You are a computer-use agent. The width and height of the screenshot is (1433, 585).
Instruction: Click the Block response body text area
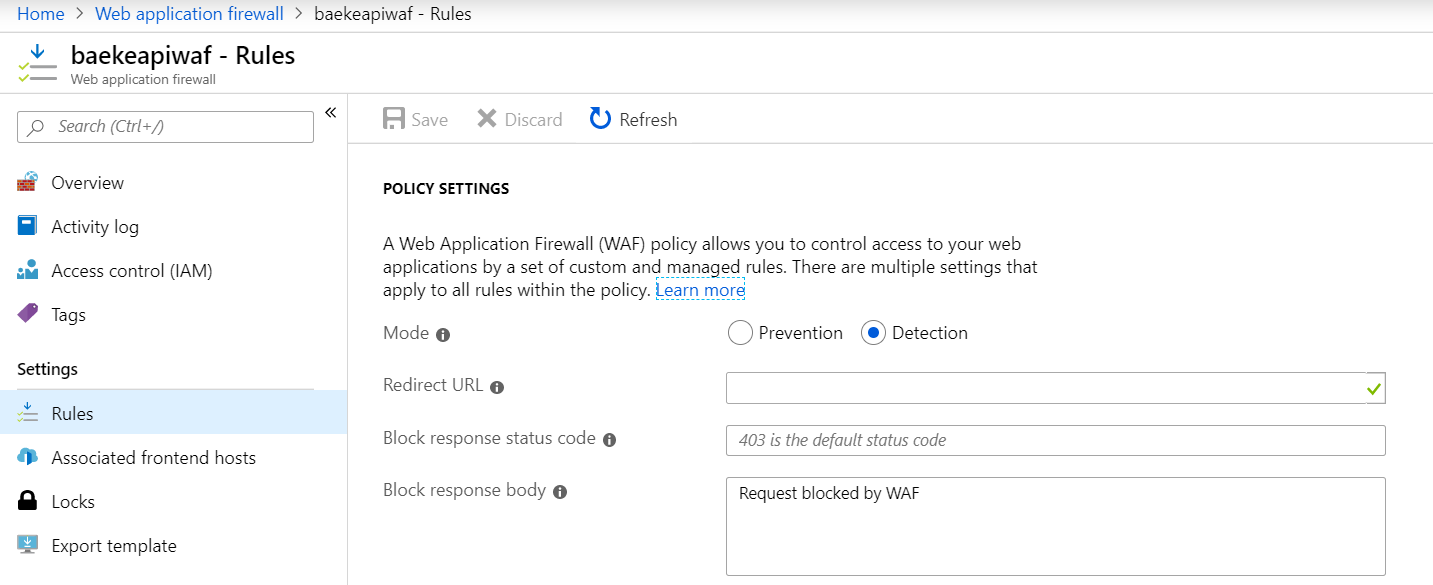coord(1055,526)
